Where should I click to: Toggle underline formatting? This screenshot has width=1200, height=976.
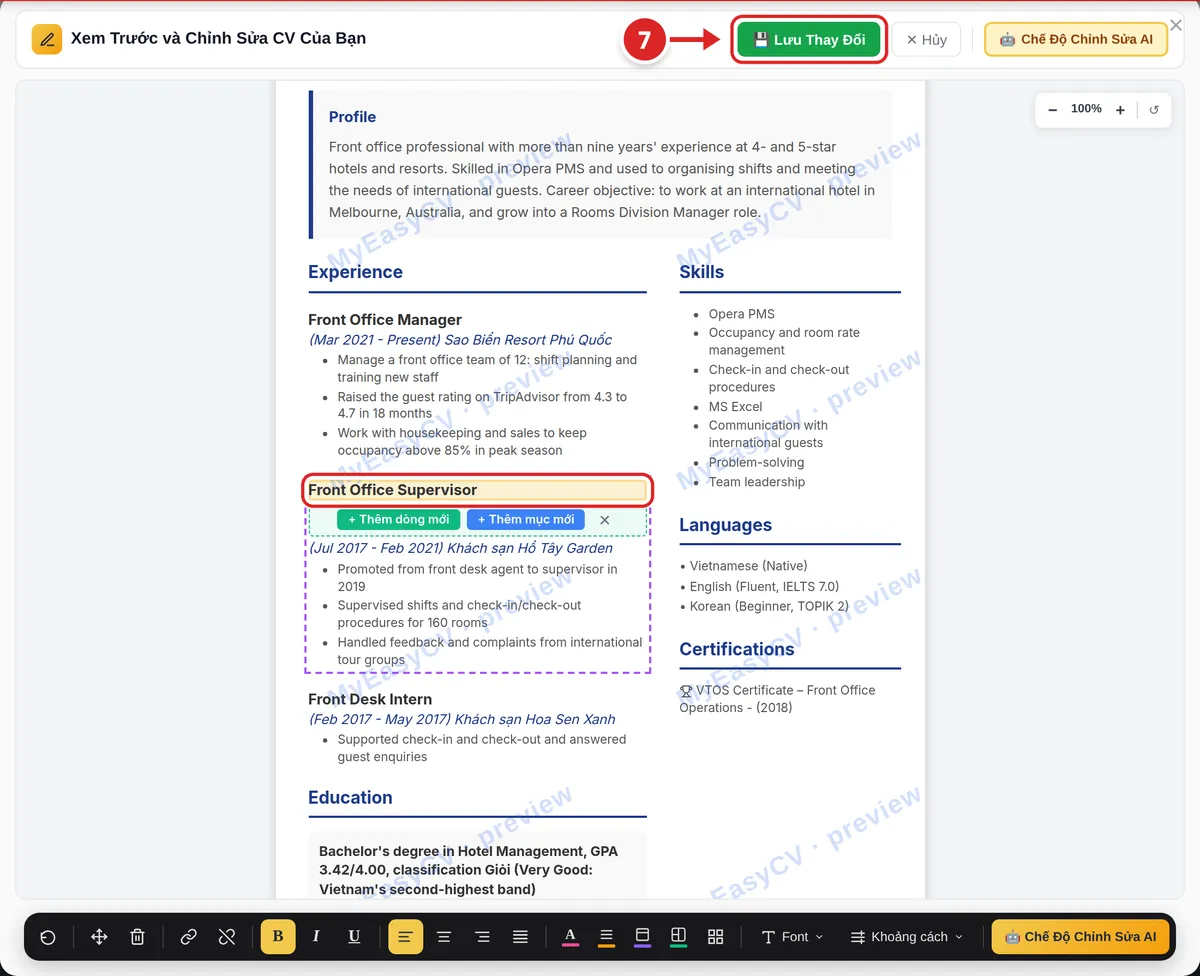tap(354, 937)
